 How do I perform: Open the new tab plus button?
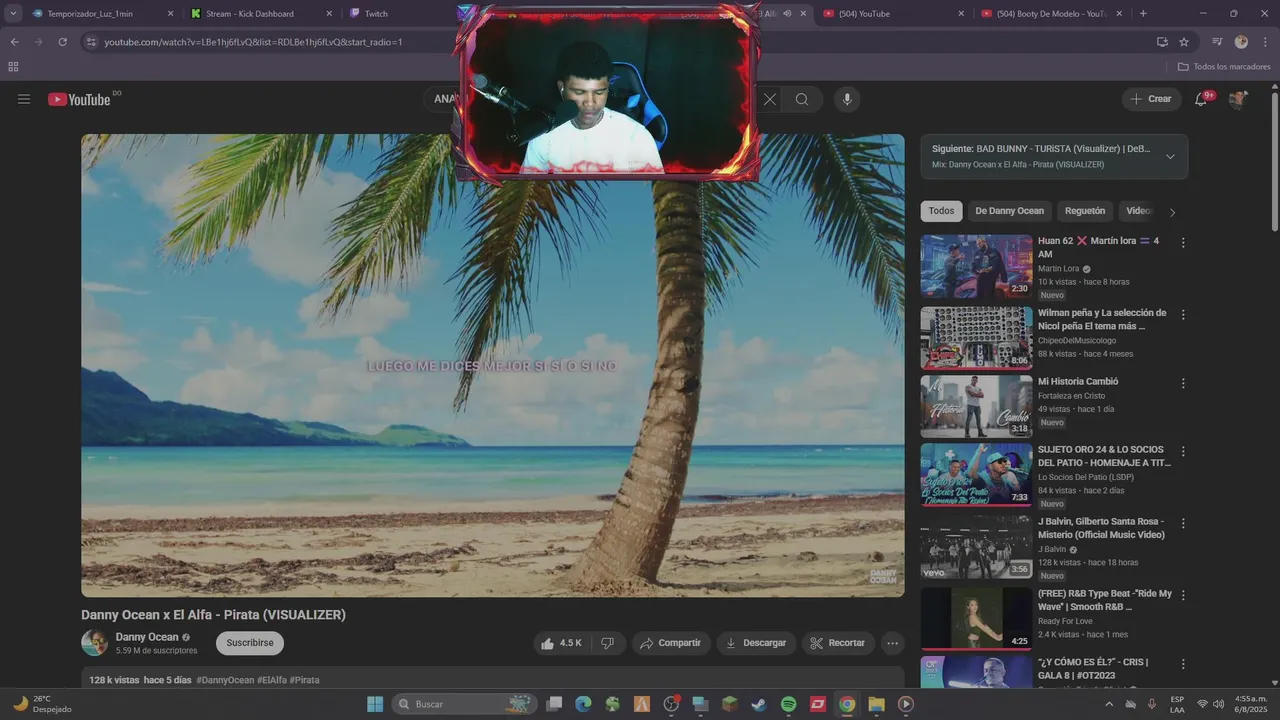pyautogui.click(x=1143, y=14)
